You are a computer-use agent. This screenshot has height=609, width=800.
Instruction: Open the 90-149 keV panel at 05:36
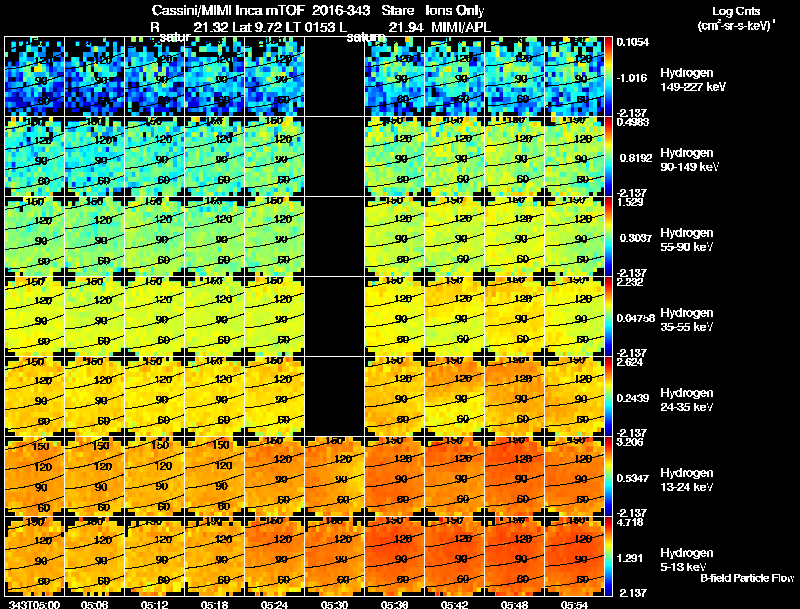click(x=394, y=157)
